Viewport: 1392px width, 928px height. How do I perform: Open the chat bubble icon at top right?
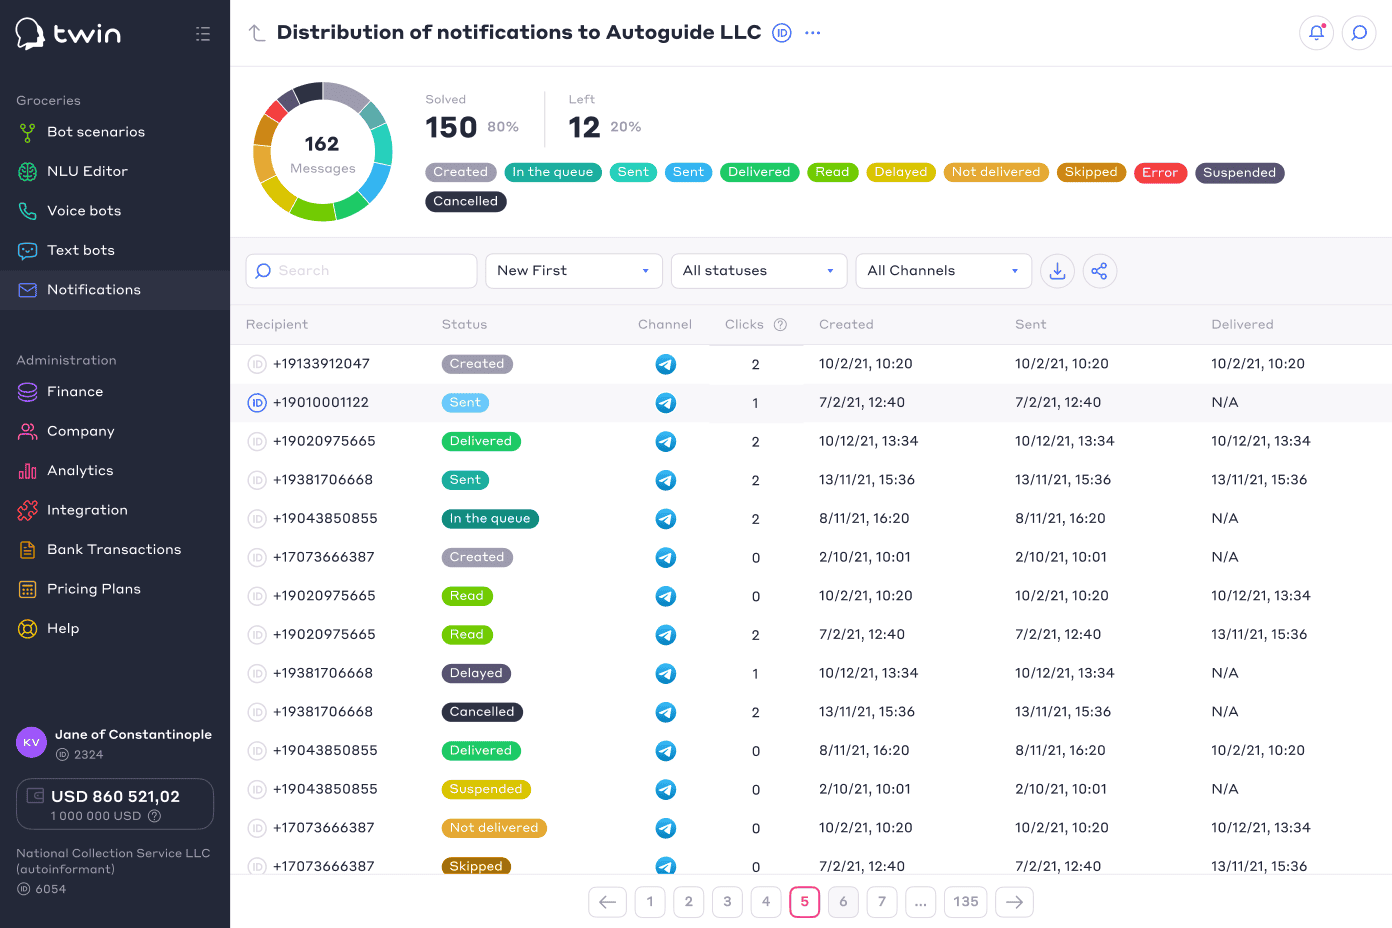pos(1359,33)
